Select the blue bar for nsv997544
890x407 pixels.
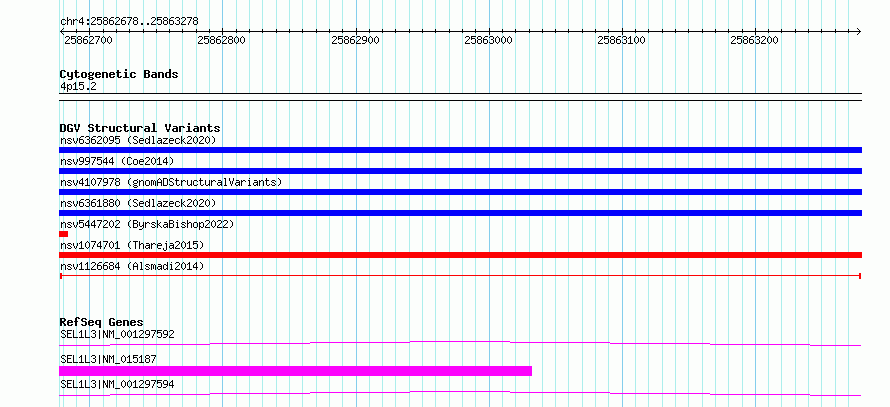(460, 171)
